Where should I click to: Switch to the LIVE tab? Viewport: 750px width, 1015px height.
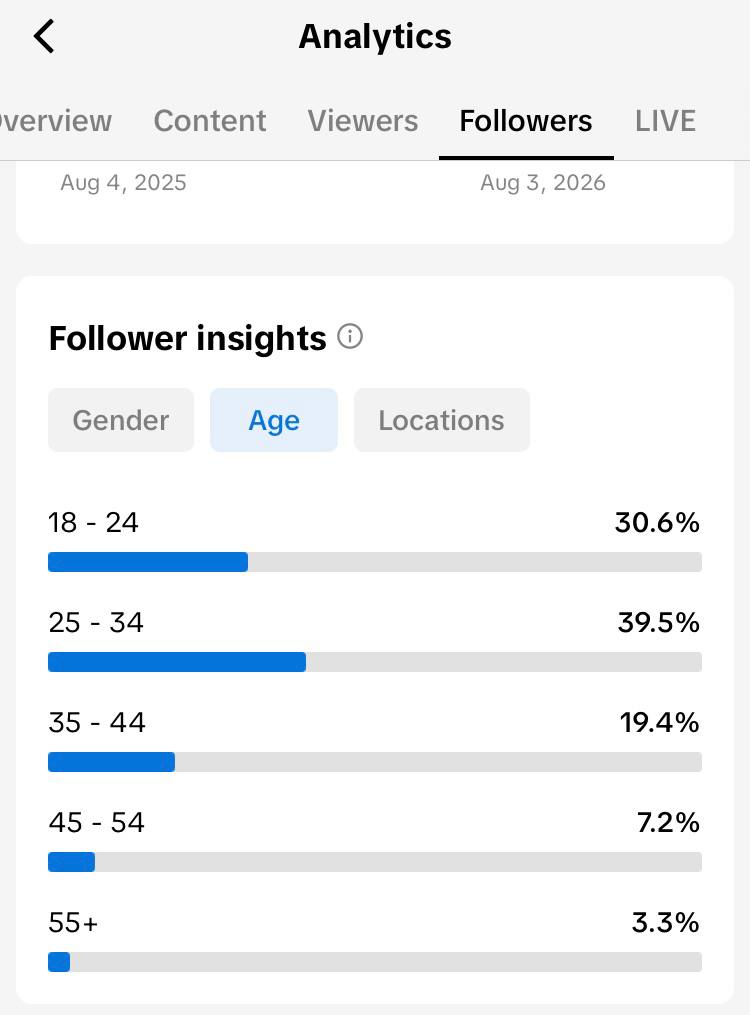point(665,121)
